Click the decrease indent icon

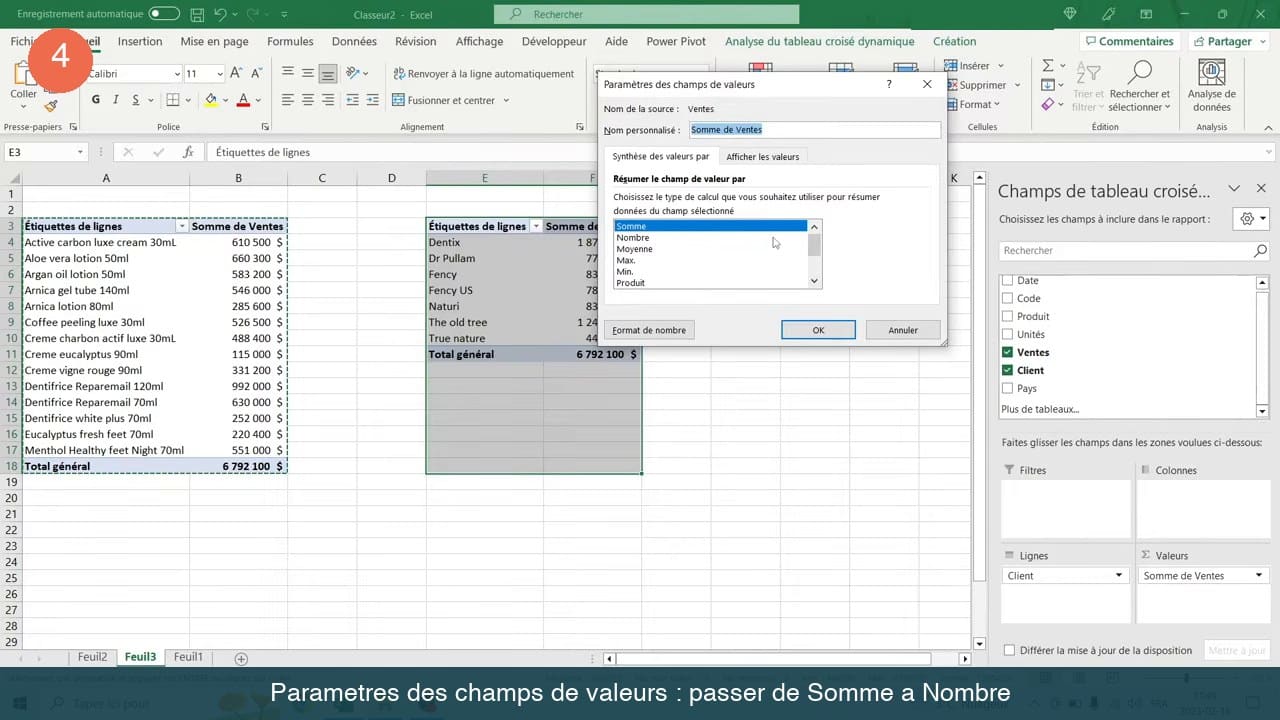pos(352,100)
